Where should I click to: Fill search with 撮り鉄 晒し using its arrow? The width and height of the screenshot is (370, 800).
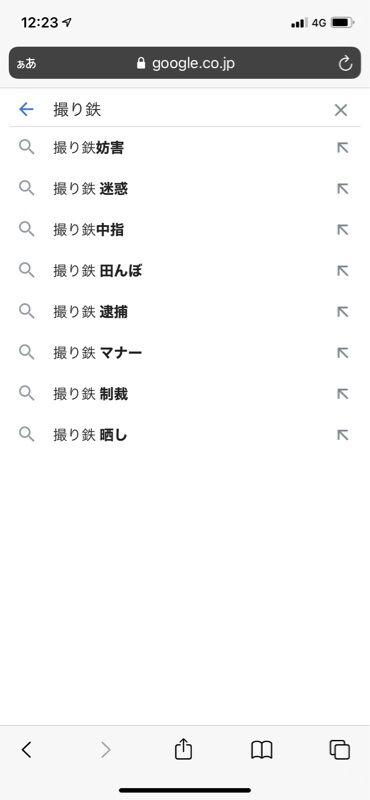pos(343,435)
